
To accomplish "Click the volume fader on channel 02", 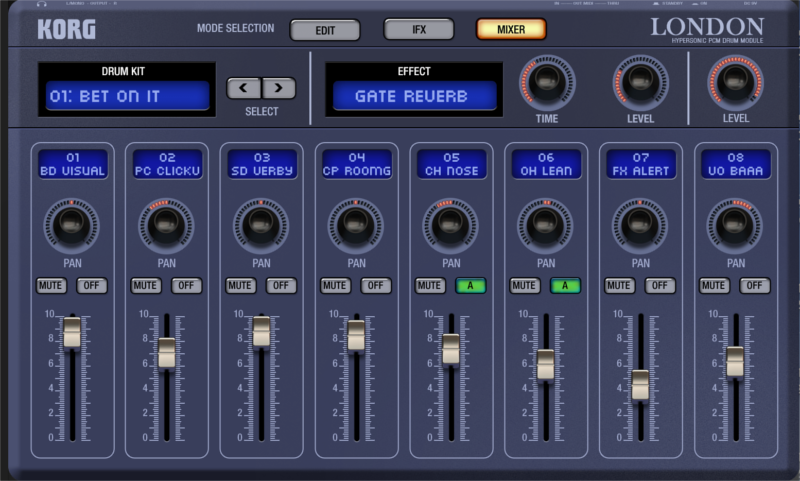I will tap(166, 352).
